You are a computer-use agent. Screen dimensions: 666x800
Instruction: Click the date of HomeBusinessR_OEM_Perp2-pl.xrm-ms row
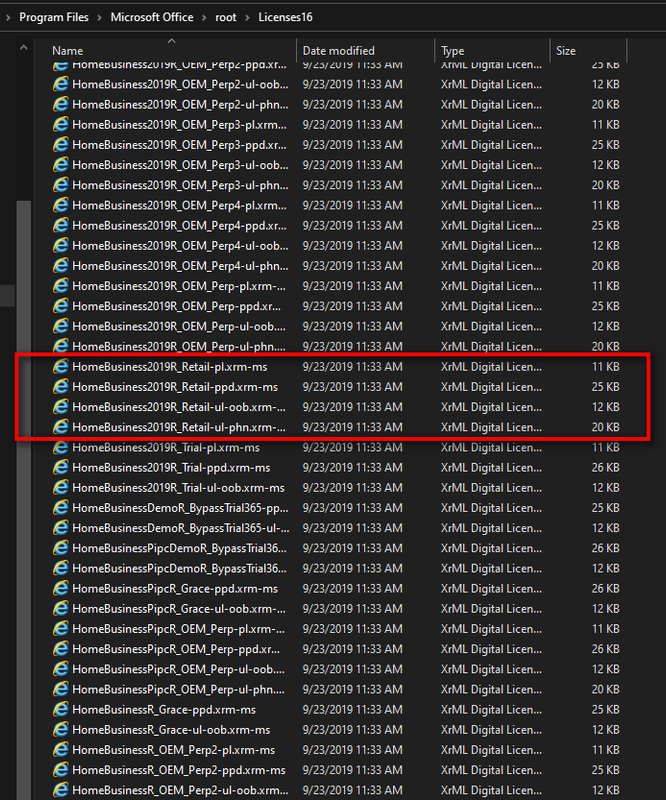point(352,750)
